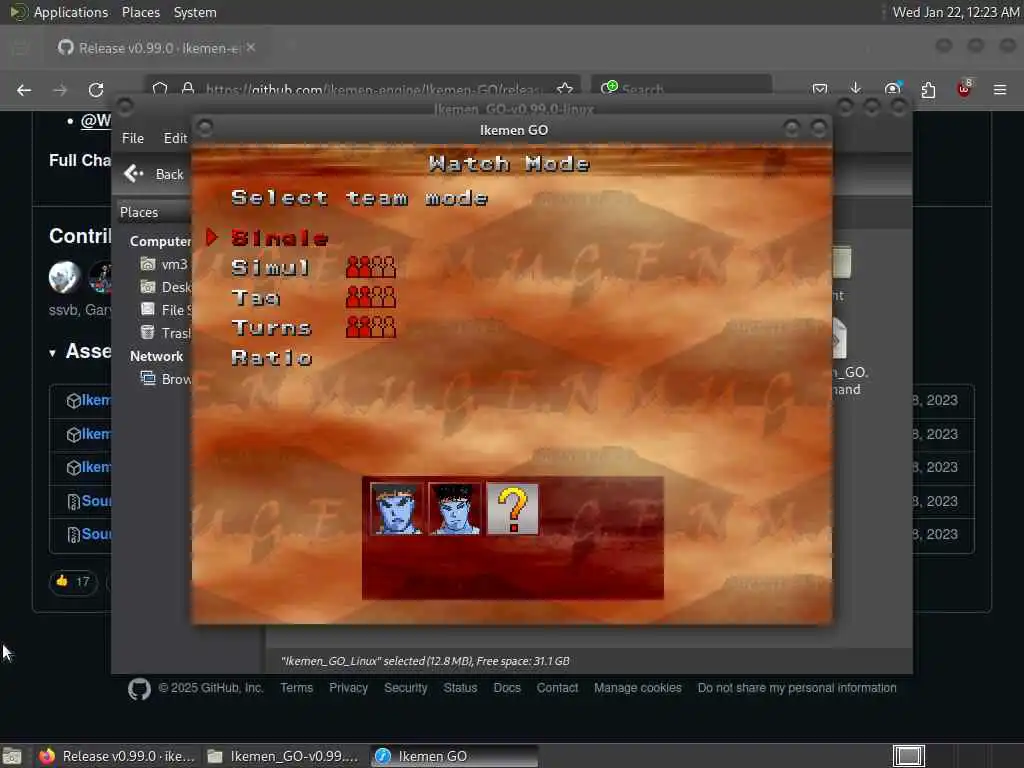The image size is (1024, 768).
Task: Open the Edit menu in file manager
Action: click(175, 138)
